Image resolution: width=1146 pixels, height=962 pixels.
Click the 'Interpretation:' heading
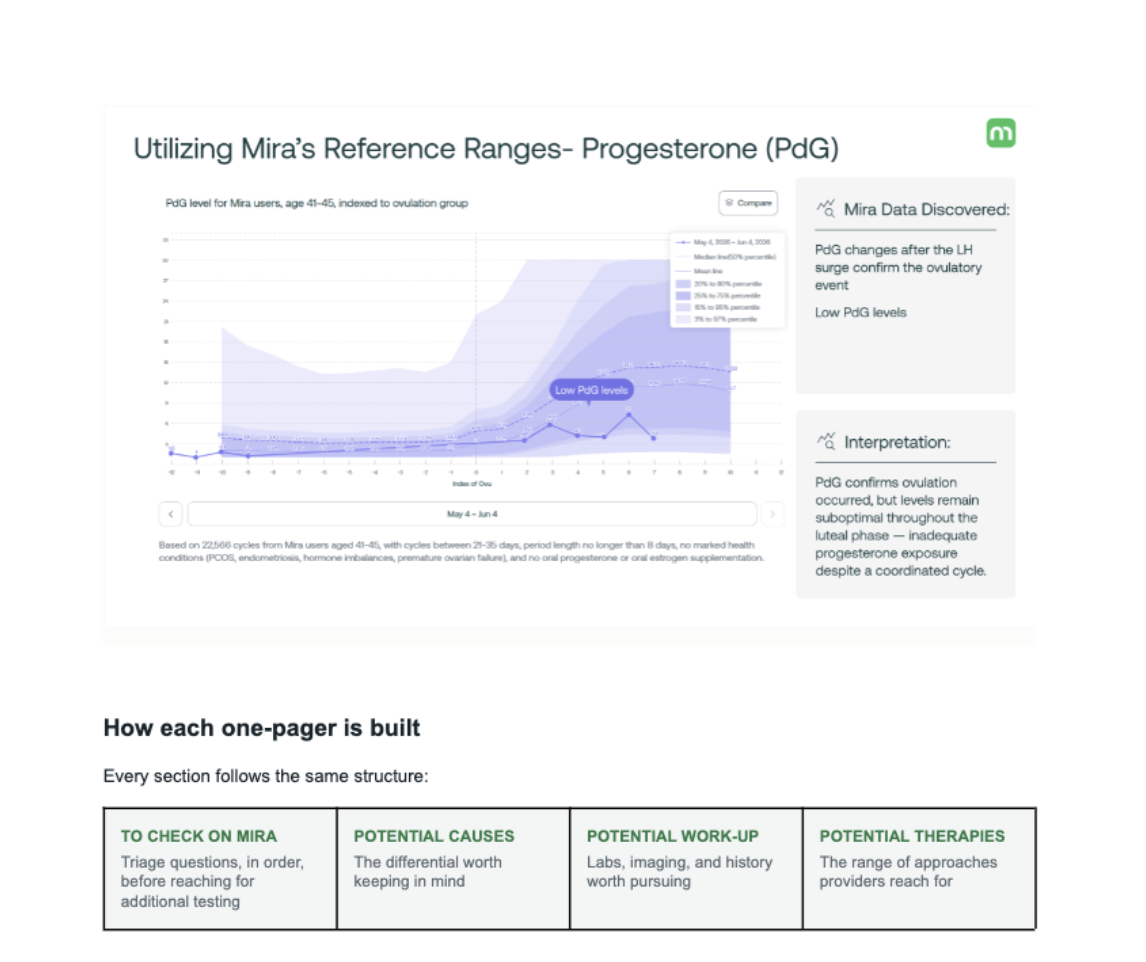click(898, 442)
